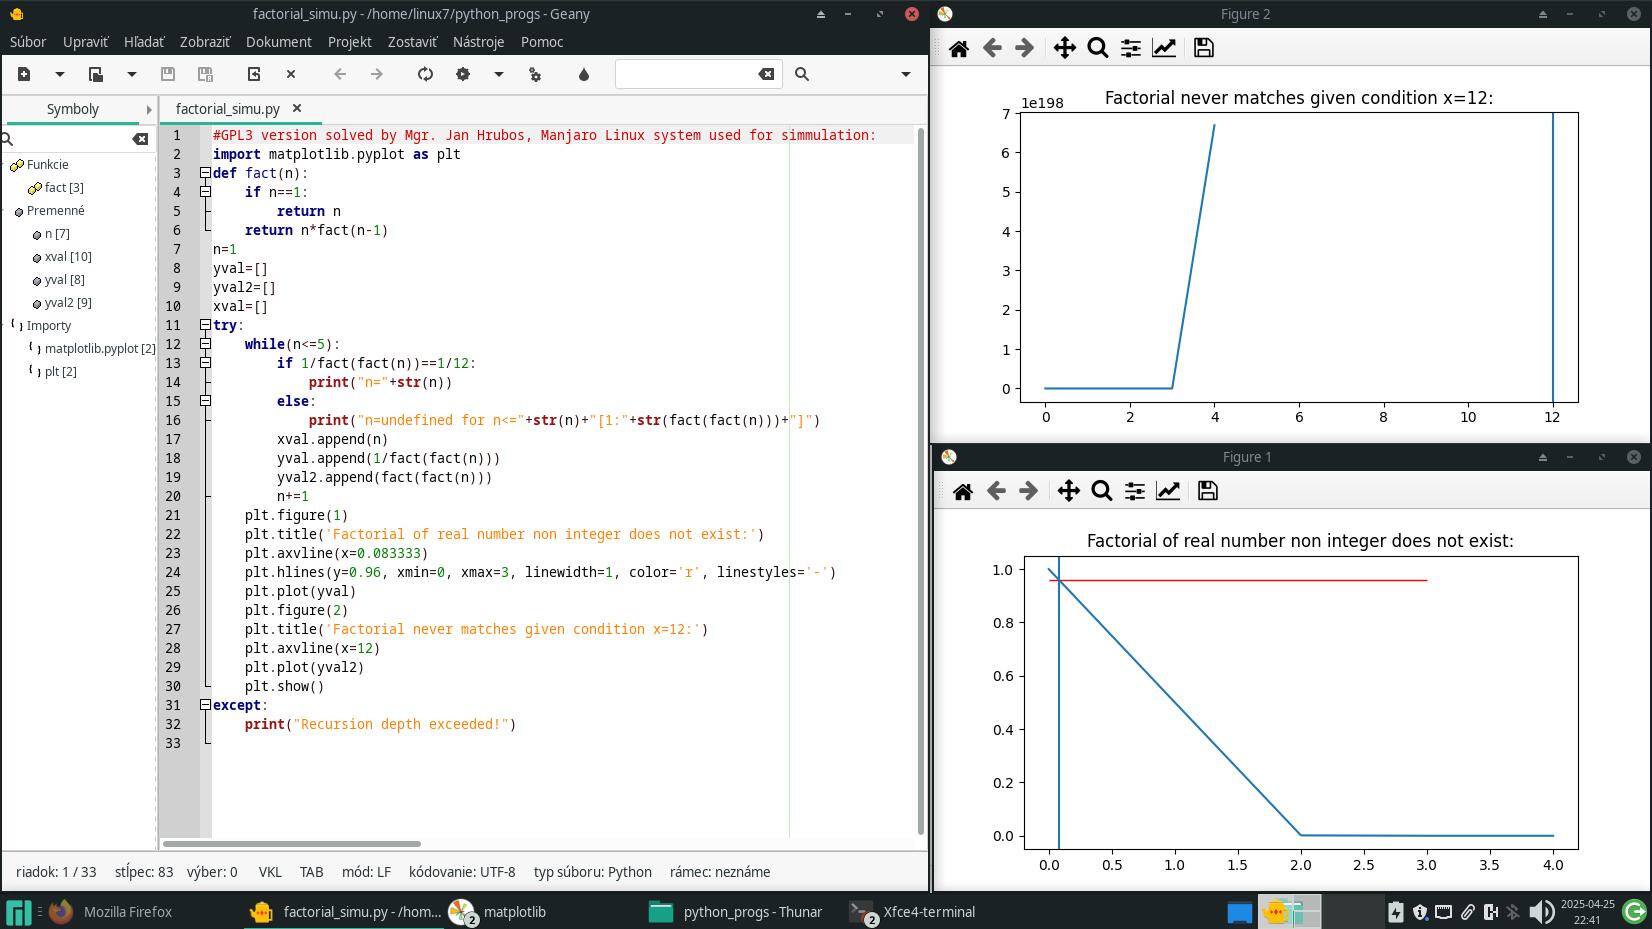Image resolution: width=1652 pixels, height=929 pixels.
Task: Collapse the fold marker at line 3
Action: (x=205, y=173)
